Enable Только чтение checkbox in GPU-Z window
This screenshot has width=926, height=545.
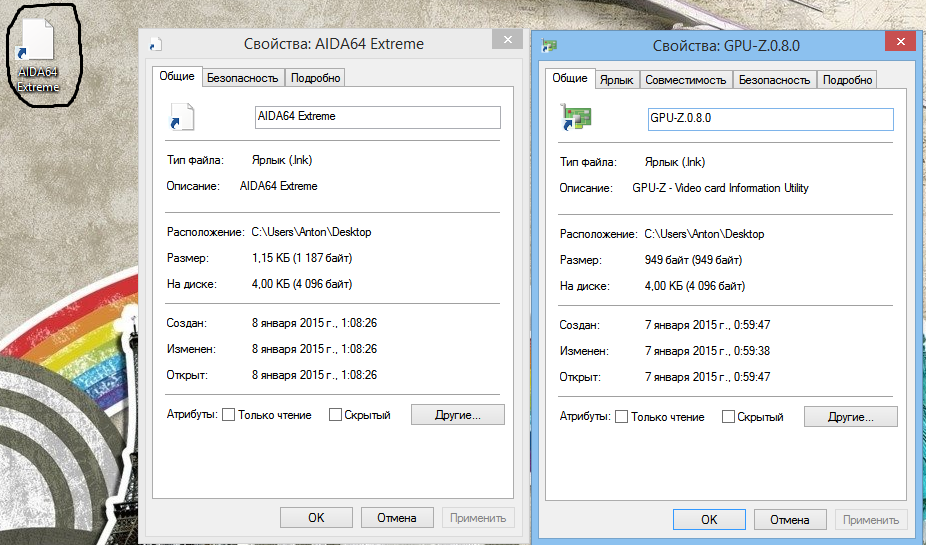(621, 417)
